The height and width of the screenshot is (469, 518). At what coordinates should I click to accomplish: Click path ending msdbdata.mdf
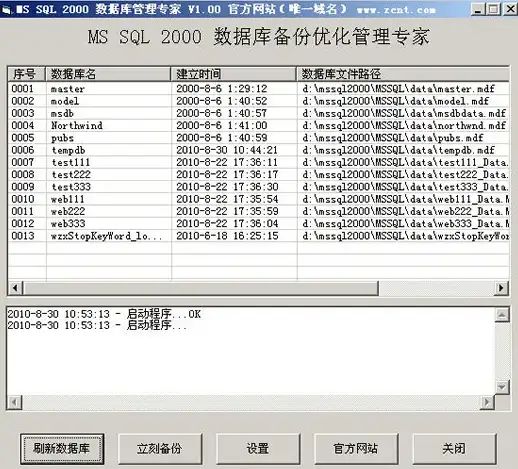404,113
